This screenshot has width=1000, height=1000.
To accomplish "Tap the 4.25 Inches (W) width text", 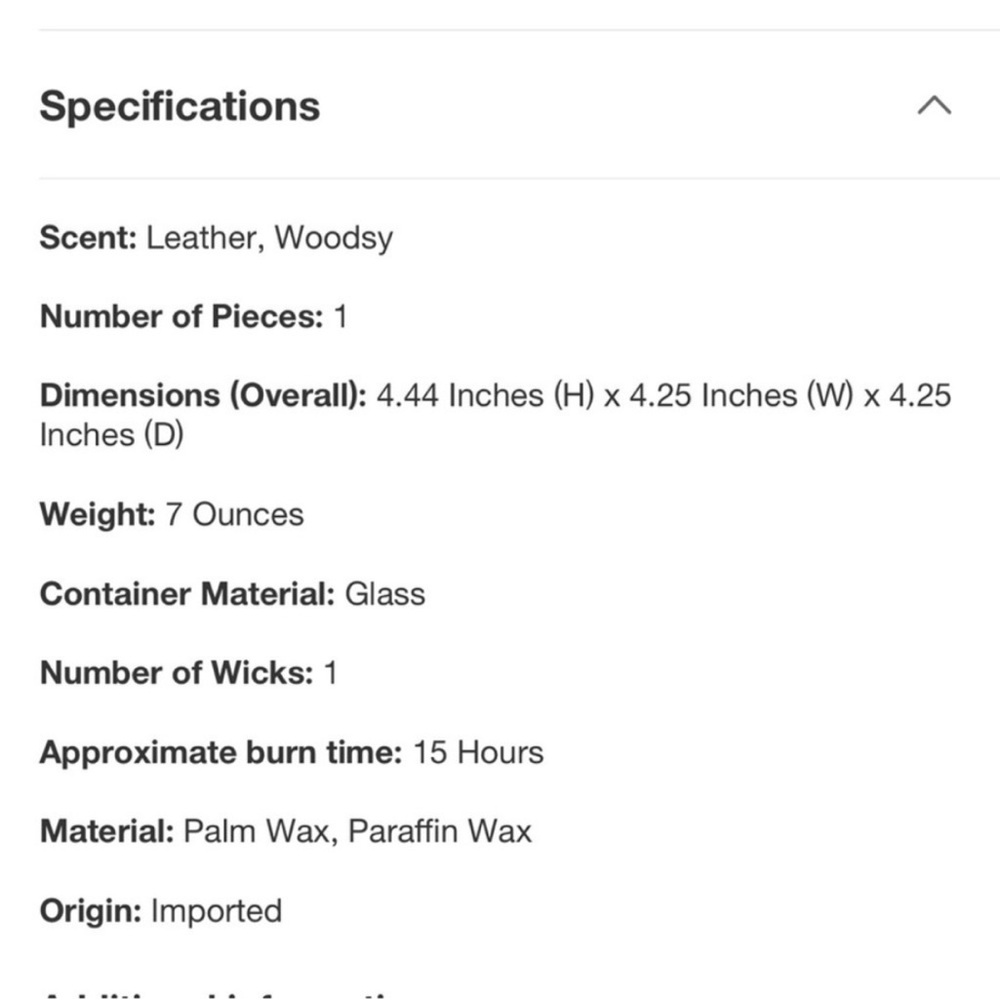I will [741, 395].
